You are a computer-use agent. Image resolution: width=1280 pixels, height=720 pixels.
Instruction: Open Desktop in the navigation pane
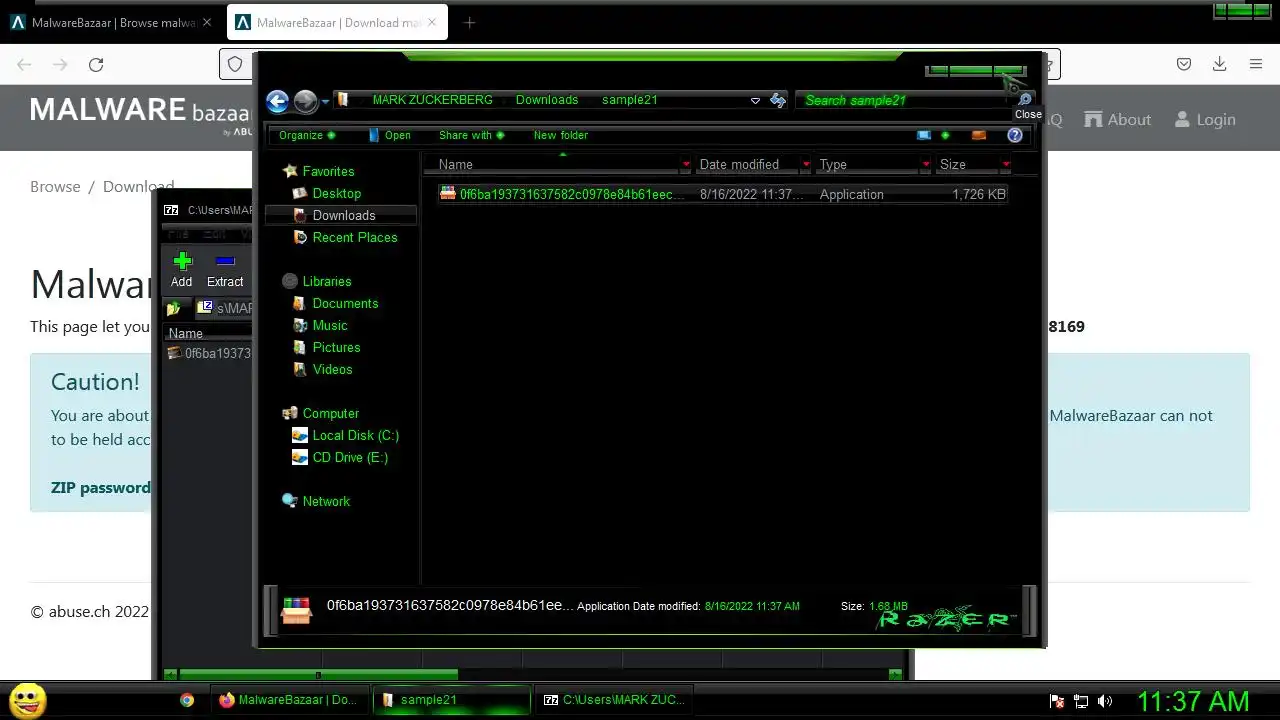pyautogui.click(x=336, y=193)
